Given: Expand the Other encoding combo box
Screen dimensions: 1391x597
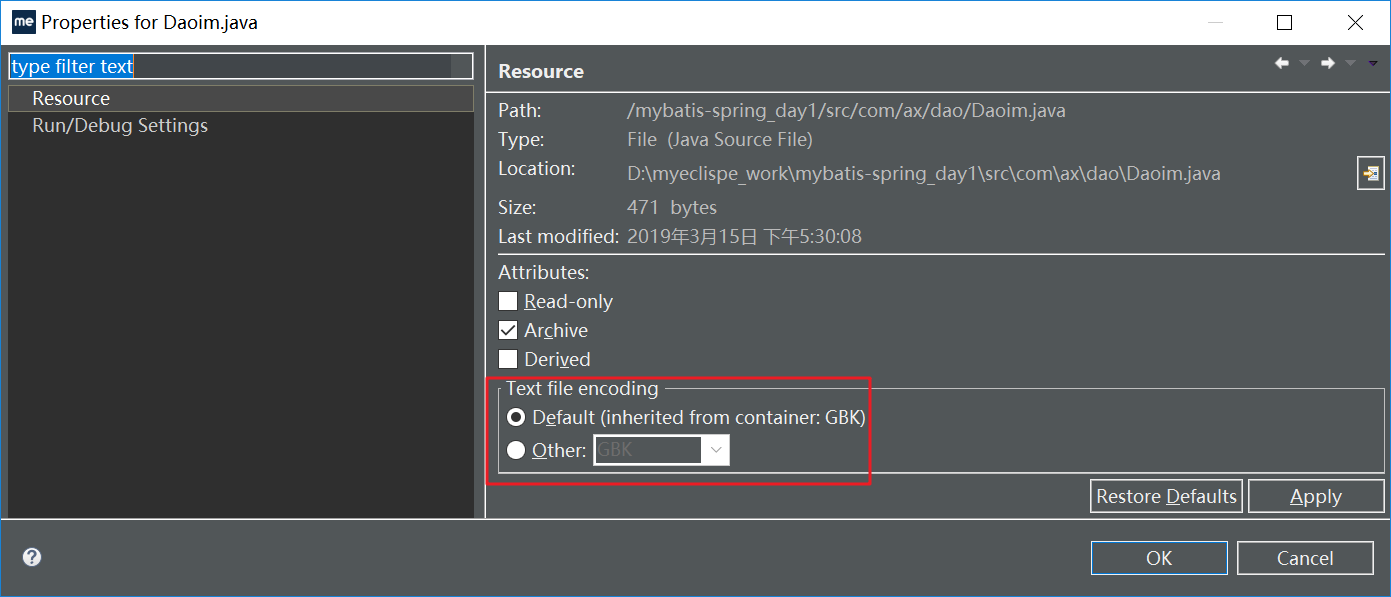Looking at the screenshot, I should (x=716, y=450).
